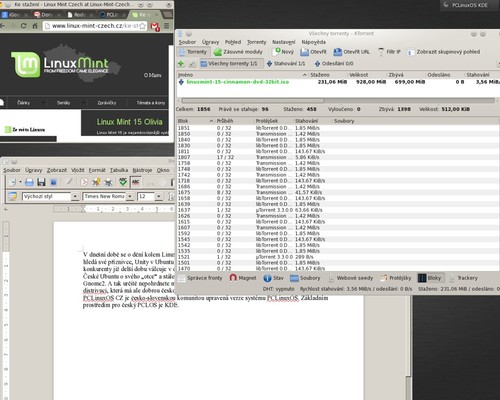
Task: Click the Linux Mint logo on website
Action: click(x=60, y=64)
